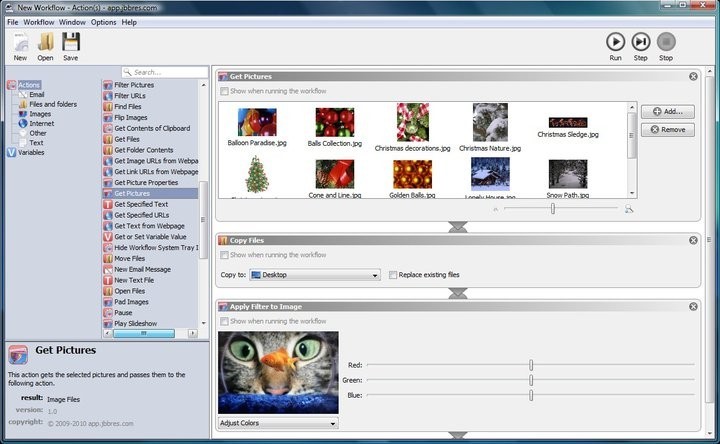This screenshot has width=720, height=444.
Task: Check 'Replace existing files' option
Action: pos(392,274)
